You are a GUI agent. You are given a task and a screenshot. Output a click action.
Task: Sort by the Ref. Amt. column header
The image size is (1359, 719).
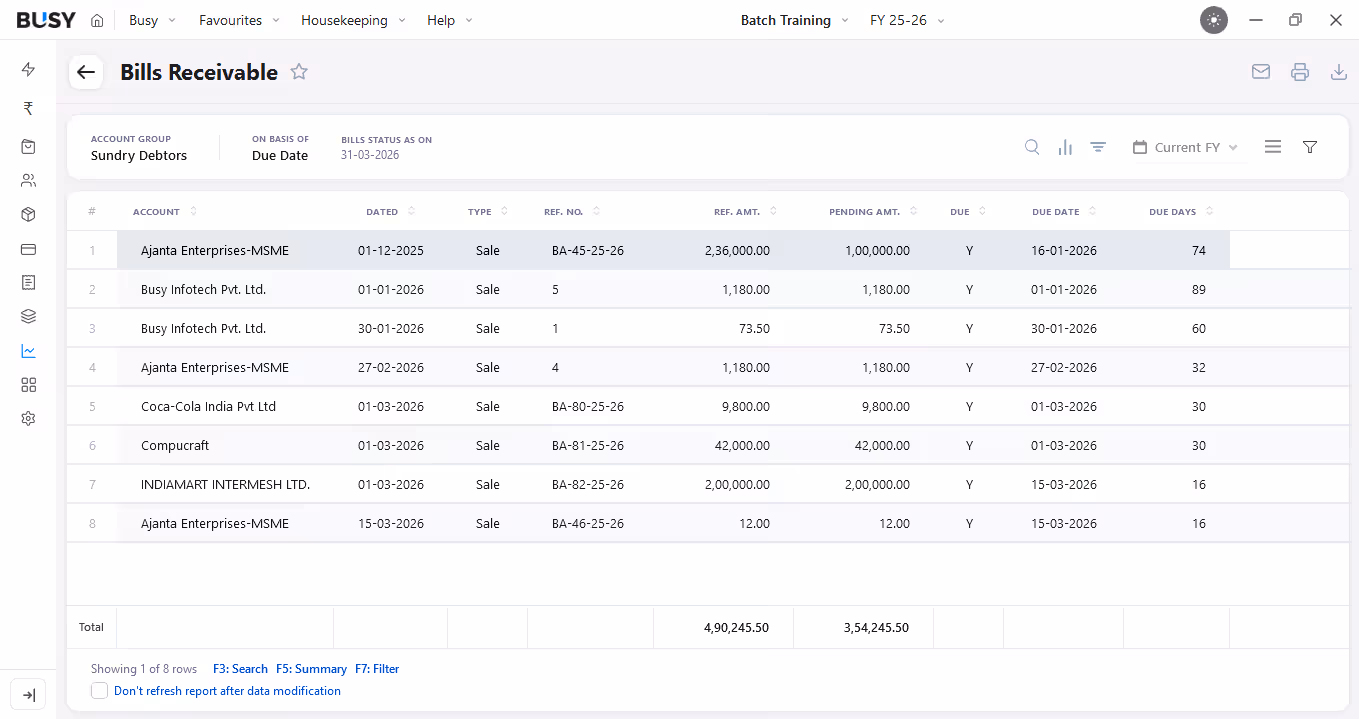(x=745, y=212)
